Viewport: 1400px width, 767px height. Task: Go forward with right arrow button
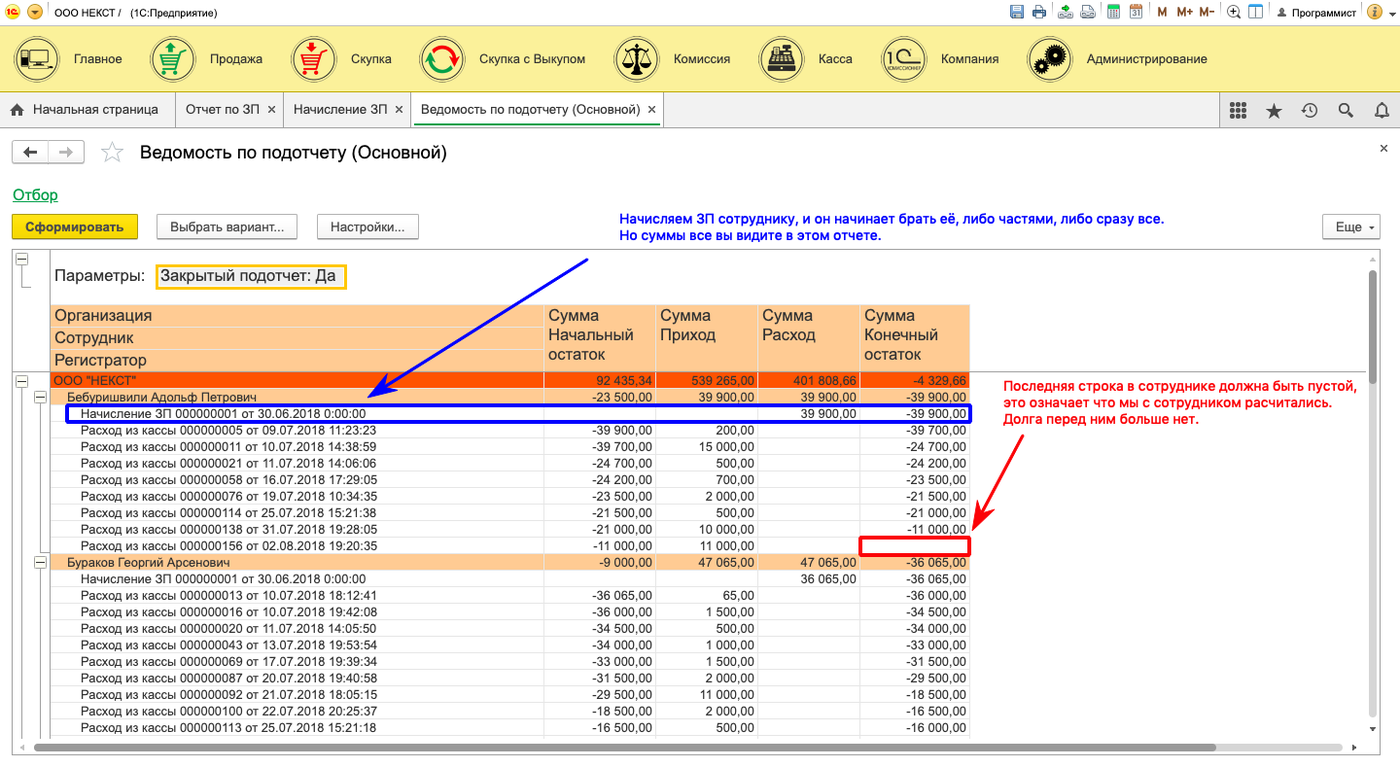tap(66, 152)
